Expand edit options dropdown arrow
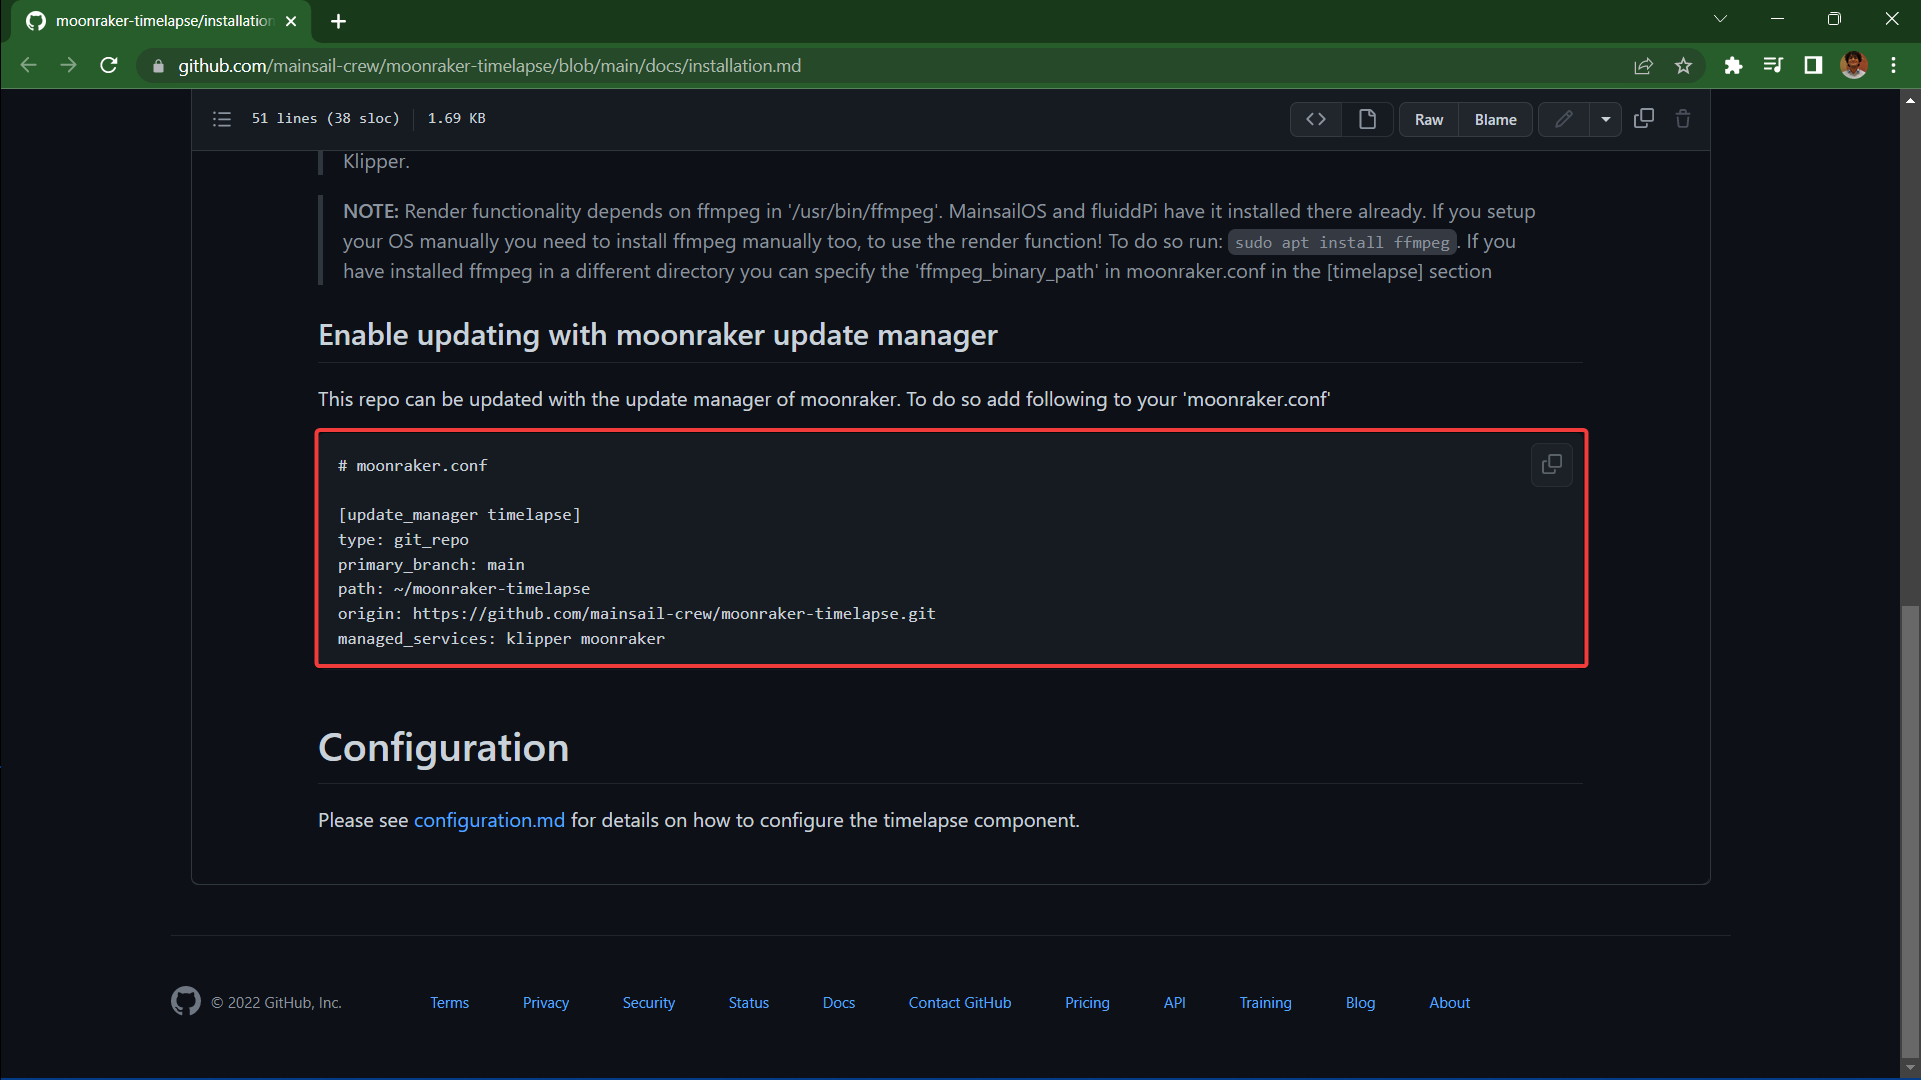This screenshot has width=1921, height=1080. click(1606, 119)
